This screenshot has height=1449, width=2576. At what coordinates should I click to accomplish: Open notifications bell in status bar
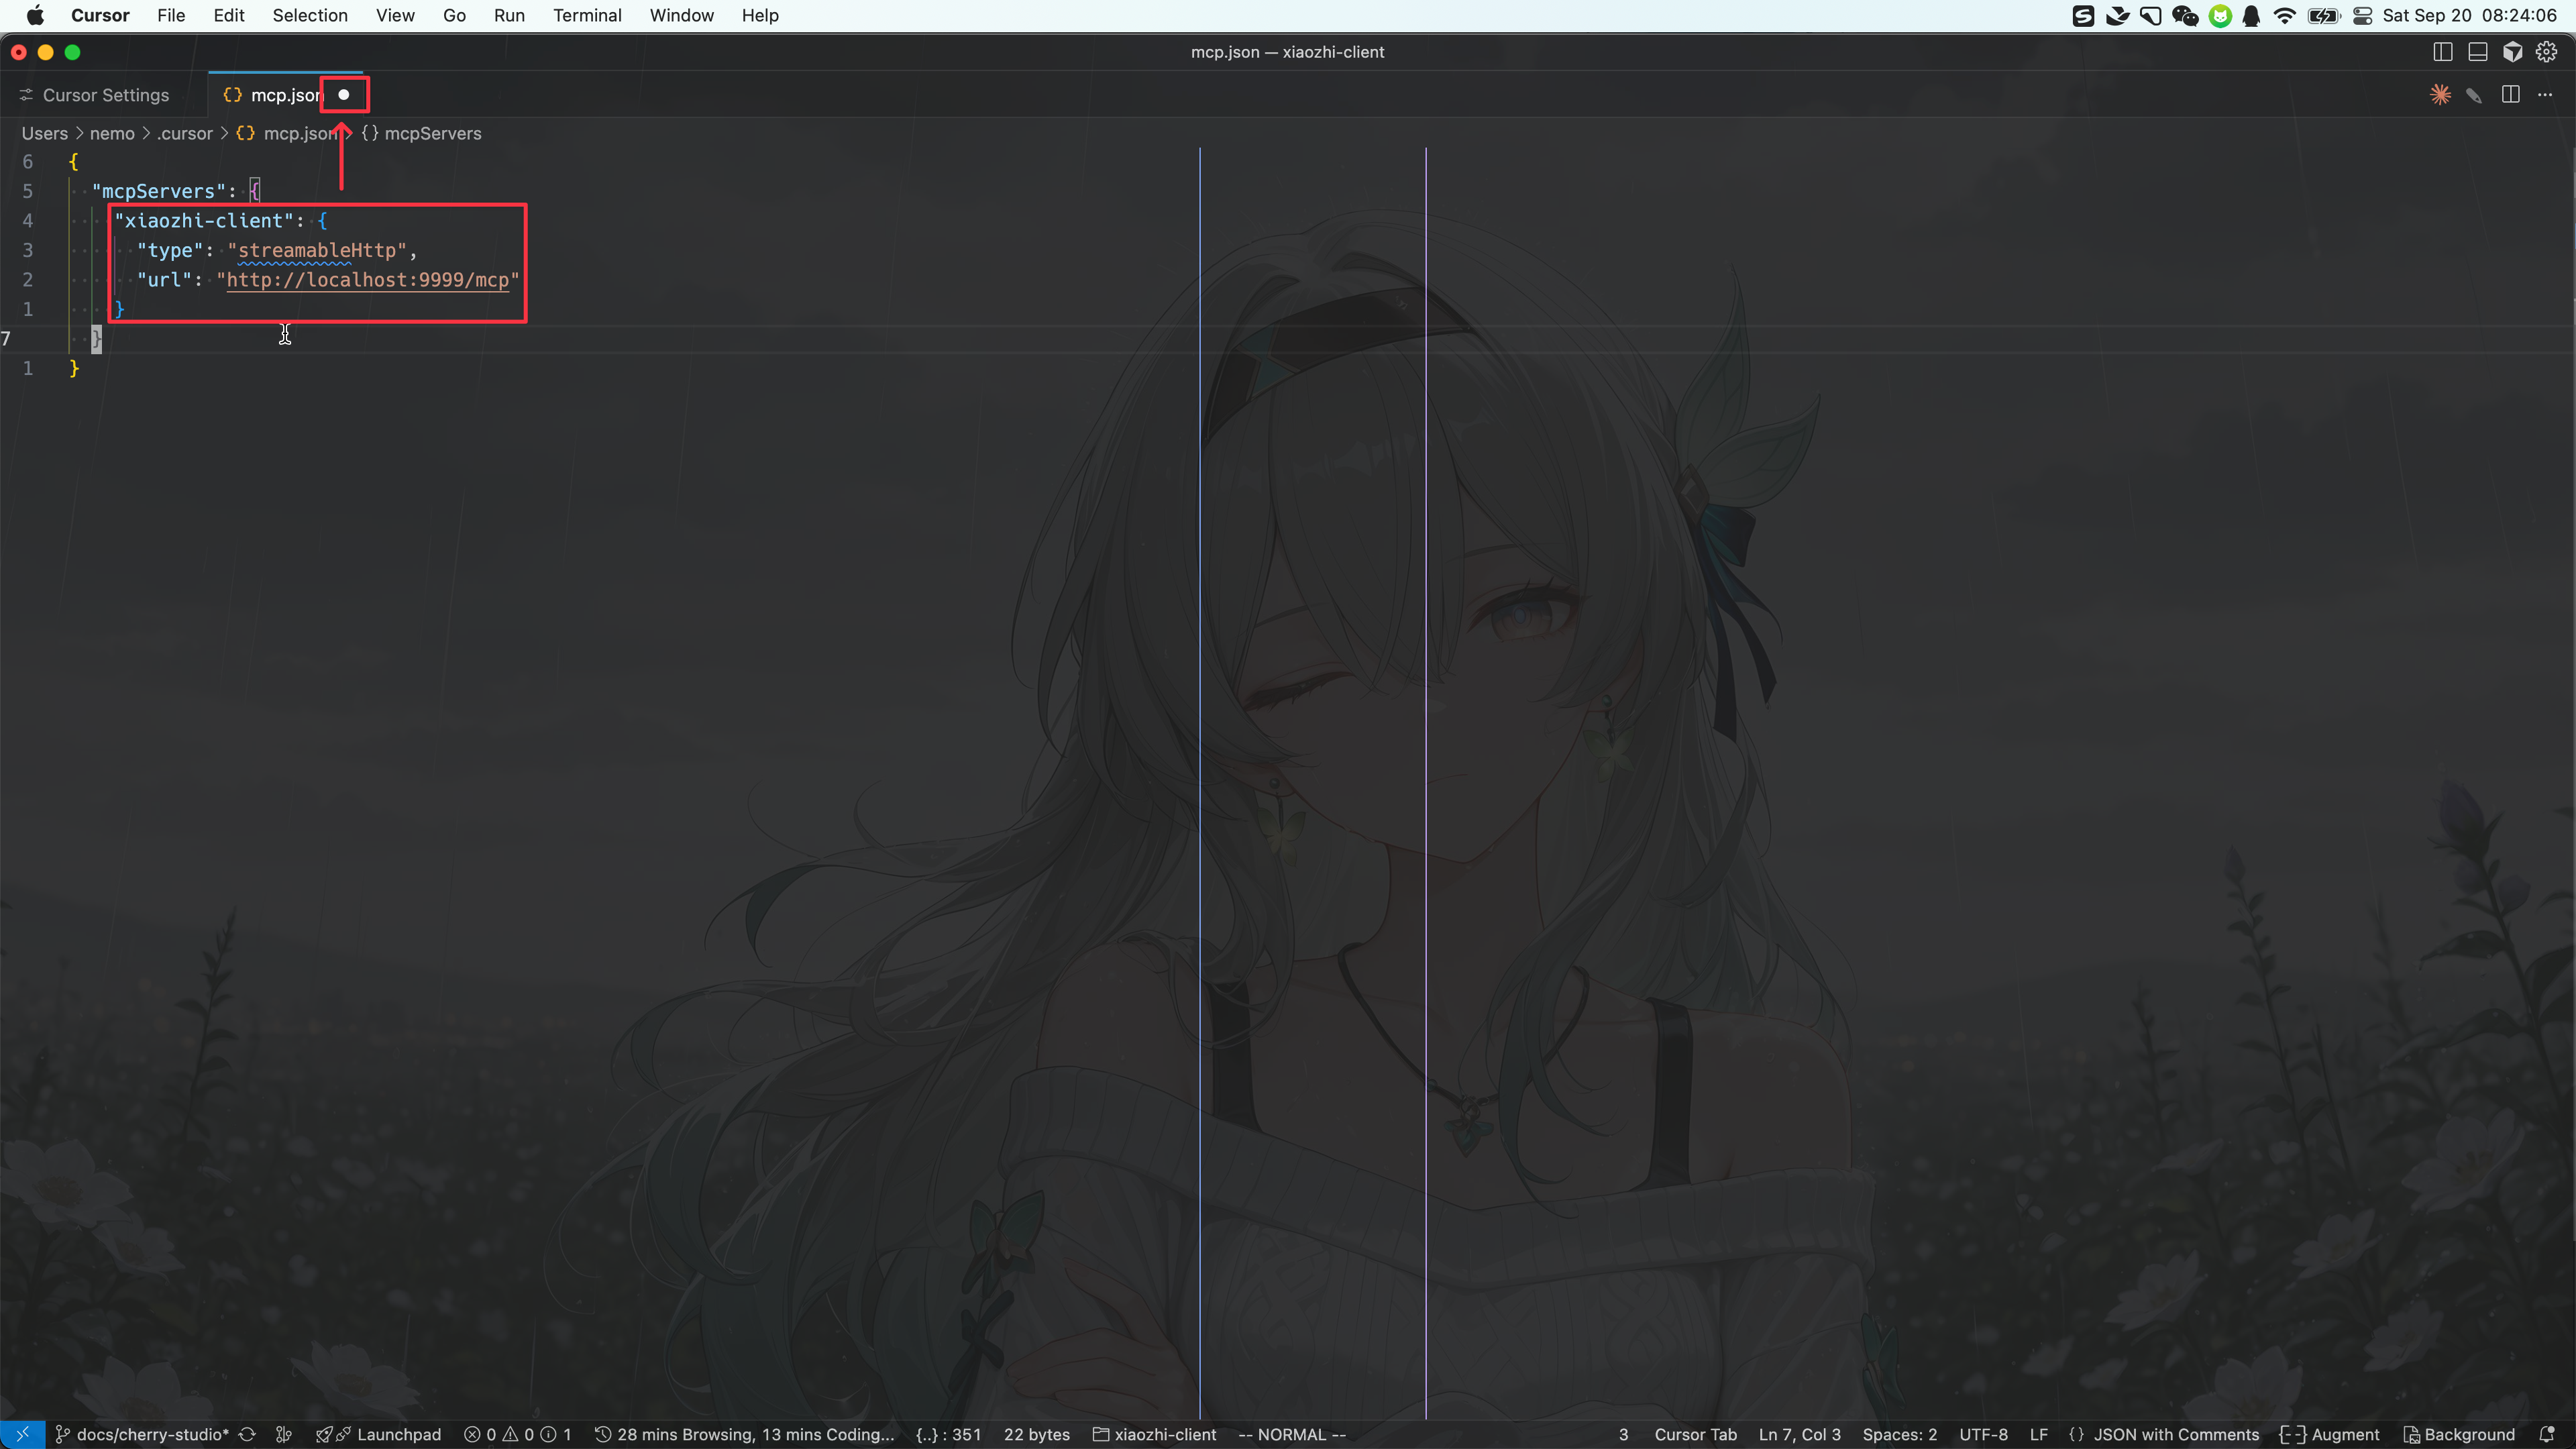(2547, 1434)
